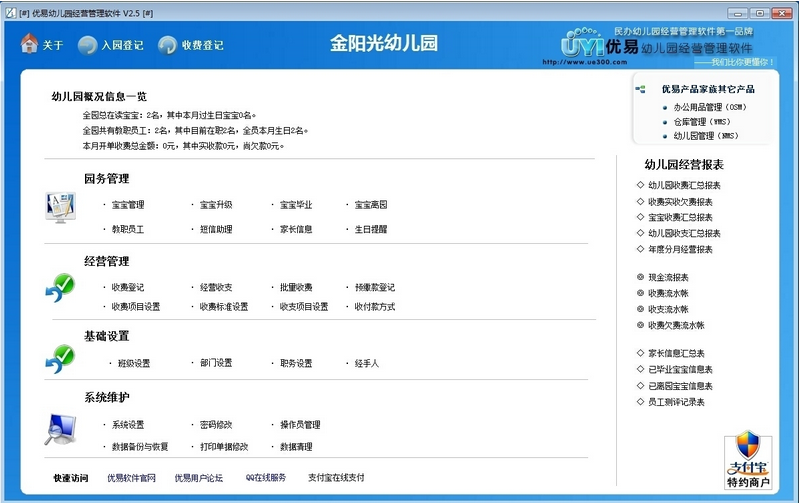Open 预缴款登记

375,288
